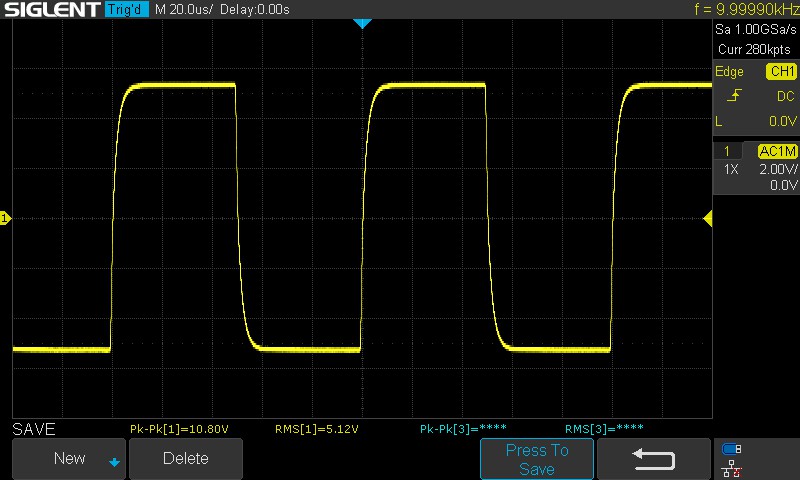Click the RMS[3]=**** measurement

[604, 429]
